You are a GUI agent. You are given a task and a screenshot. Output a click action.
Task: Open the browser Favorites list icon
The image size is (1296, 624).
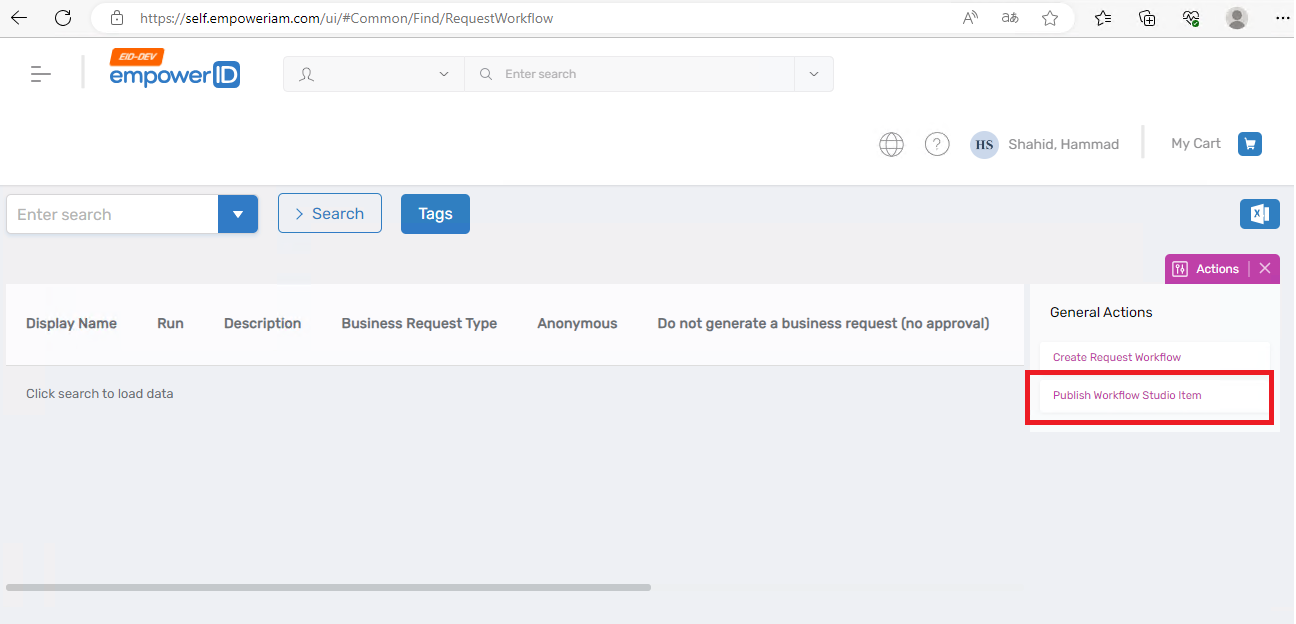click(x=1103, y=18)
